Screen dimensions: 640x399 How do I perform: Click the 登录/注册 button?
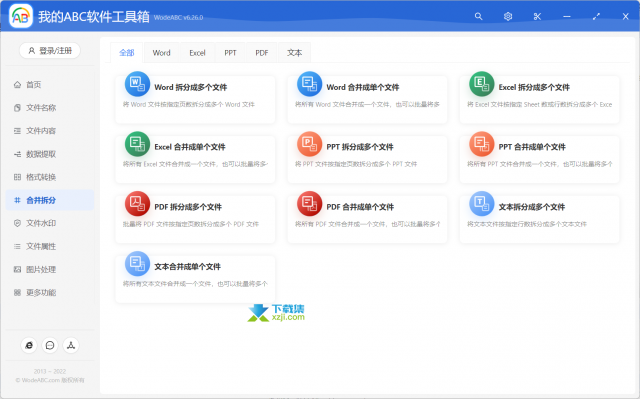50,51
